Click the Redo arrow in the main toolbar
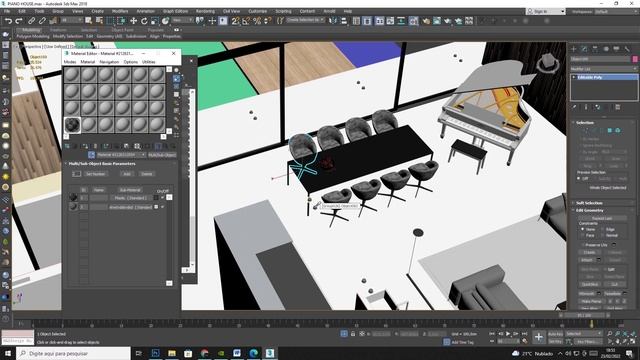This screenshot has height=360, width=640. [x=19, y=20]
